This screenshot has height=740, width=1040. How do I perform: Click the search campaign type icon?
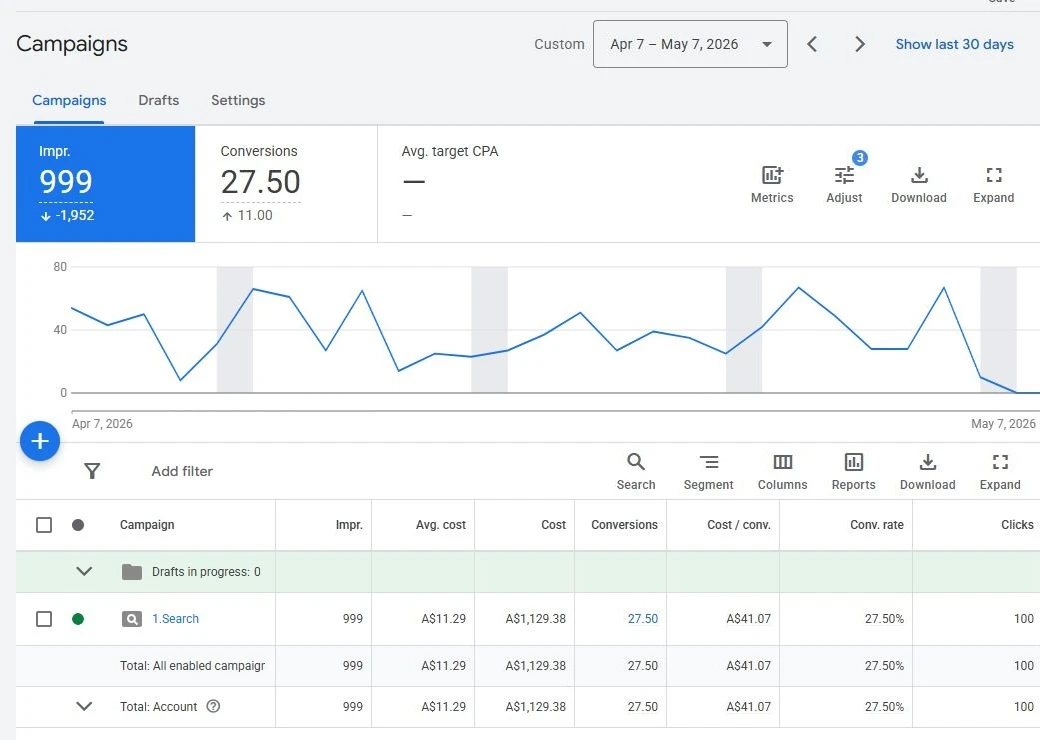tap(132, 619)
